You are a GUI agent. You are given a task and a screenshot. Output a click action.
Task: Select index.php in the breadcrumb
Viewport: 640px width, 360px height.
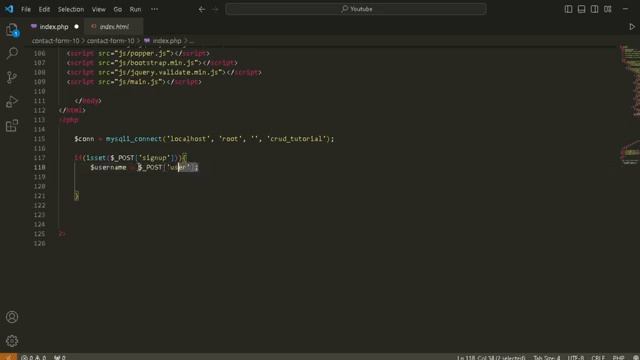(x=167, y=41)
